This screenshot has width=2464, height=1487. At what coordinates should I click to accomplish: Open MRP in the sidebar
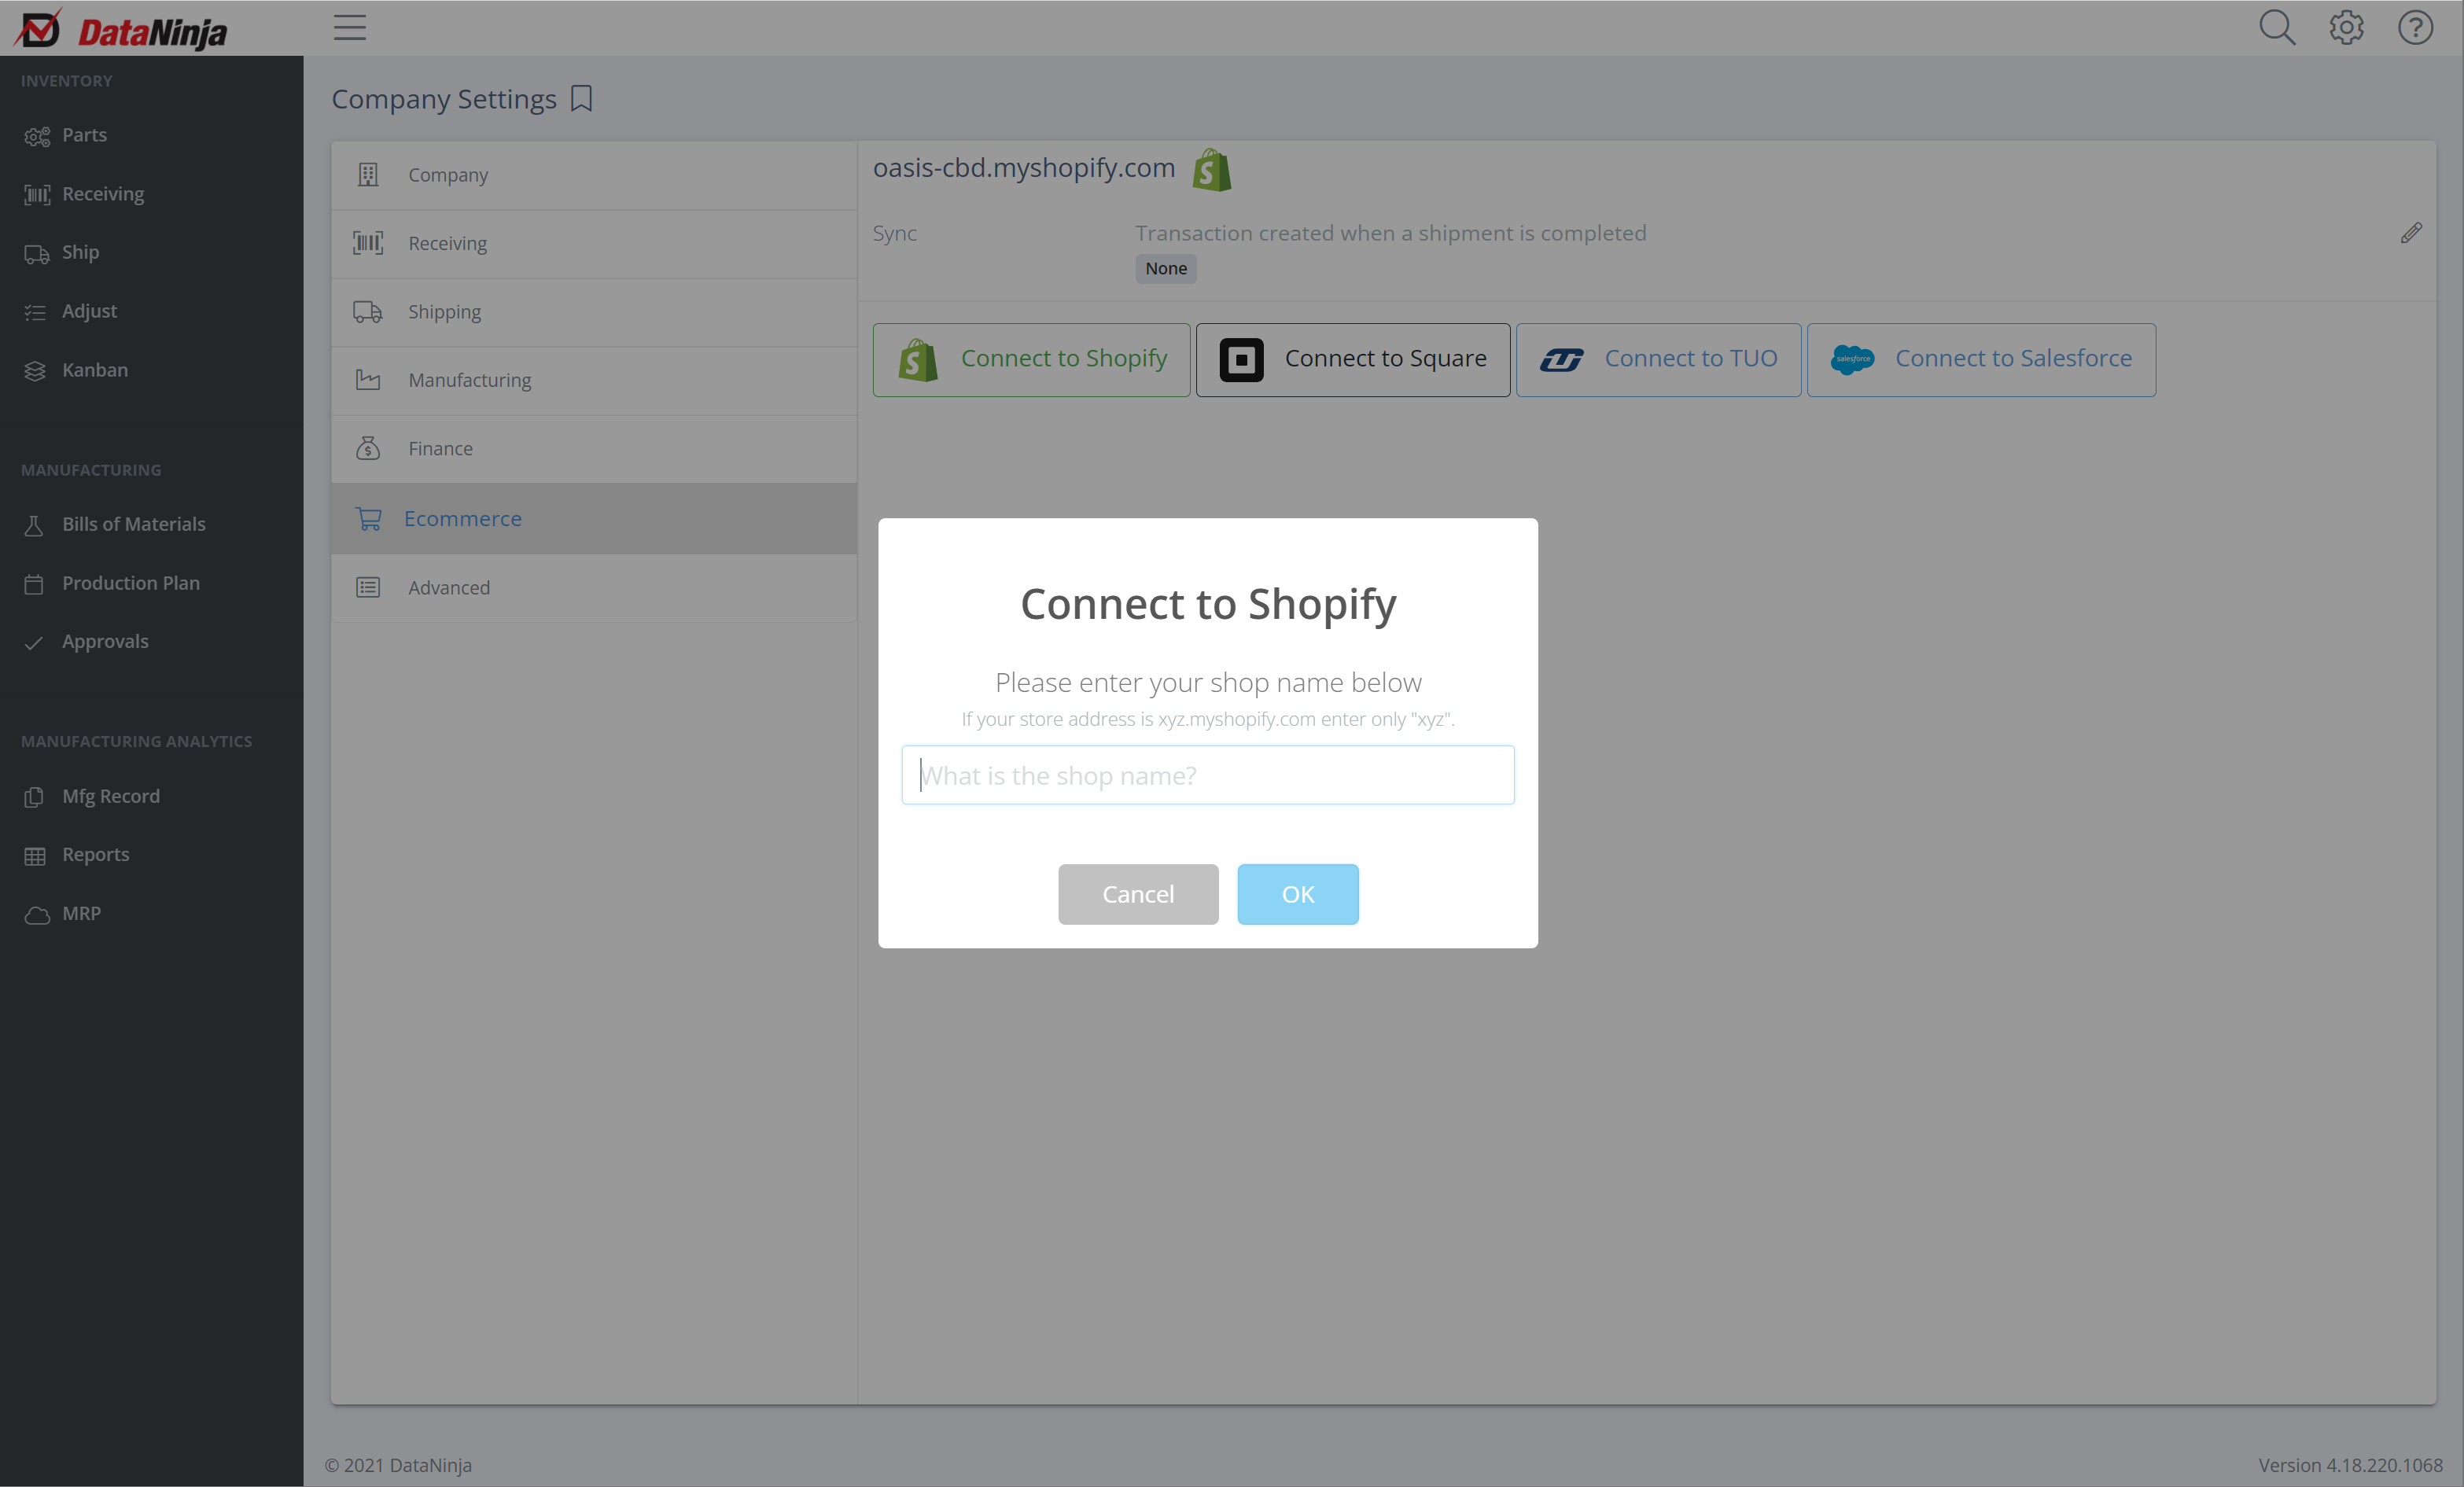[81, 913]
